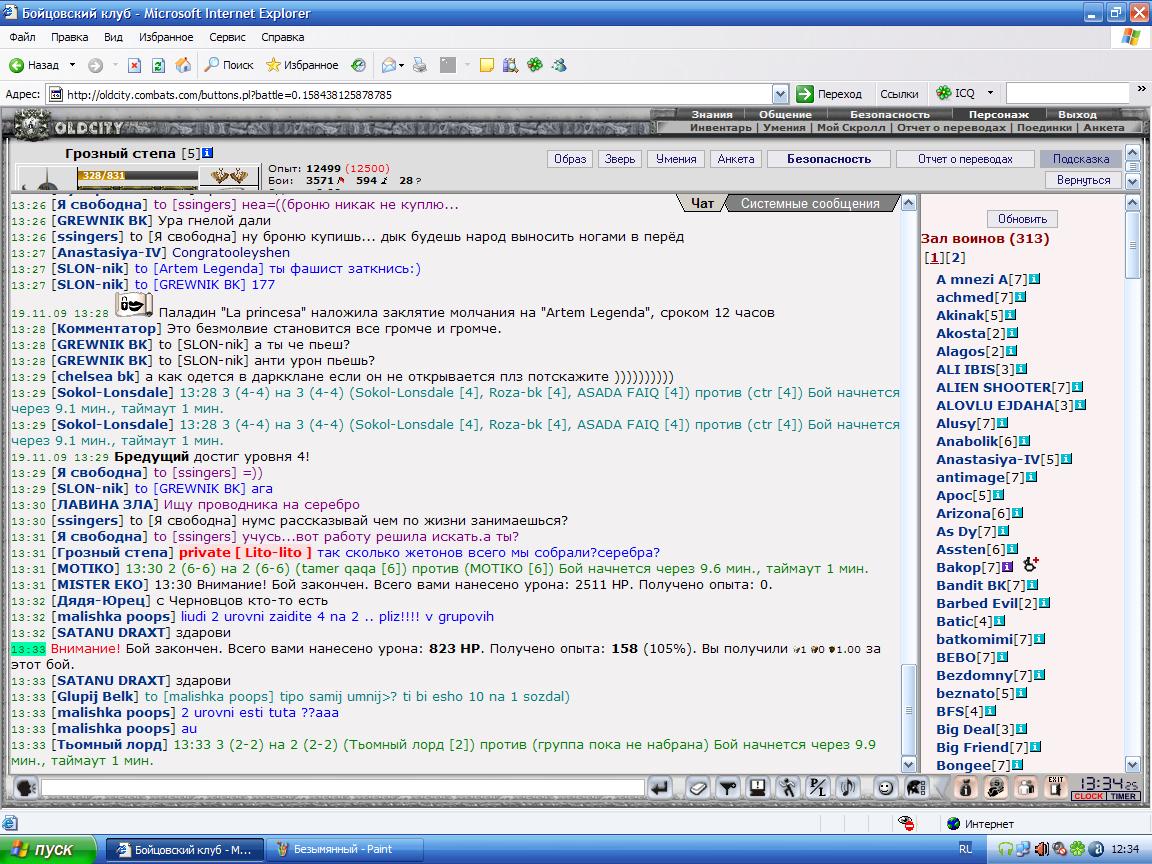This screenshot has width=1152, height=864.
Task: Click the sound speaker icon in chat bar
Action: (x=848, y=788)
